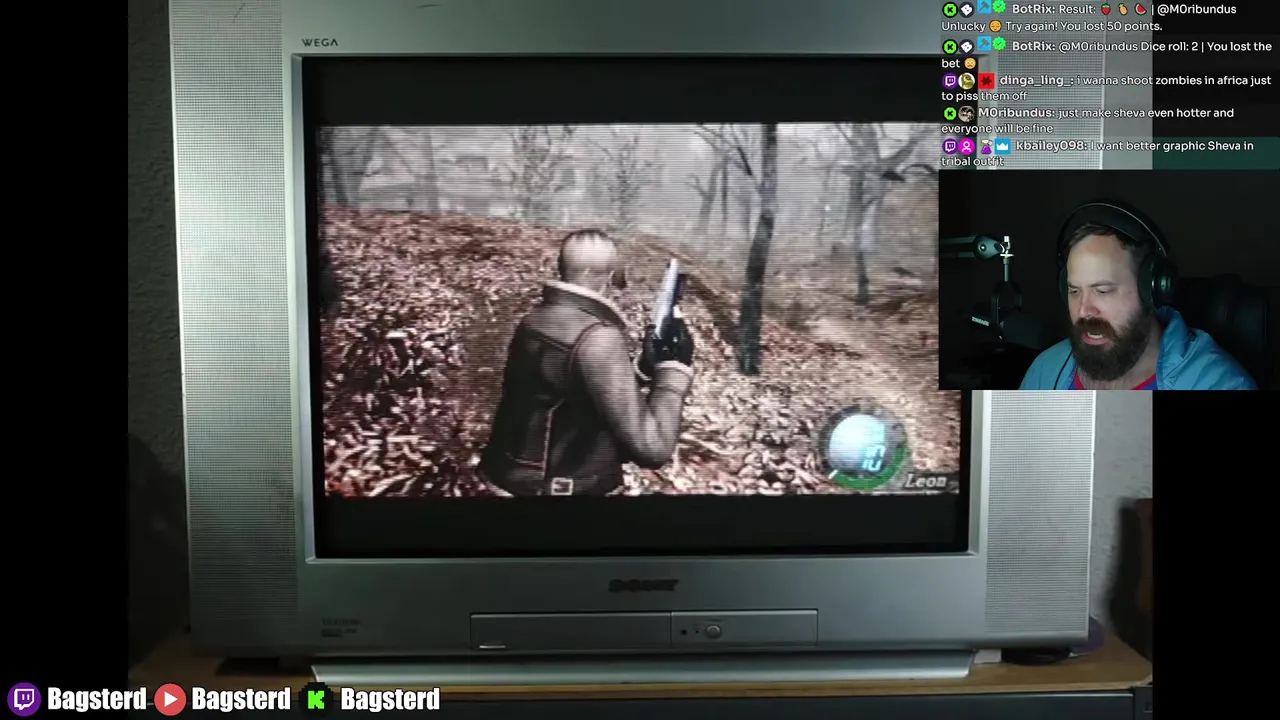Click the Kick icon beside M0ribundus's message

[950, 114]
